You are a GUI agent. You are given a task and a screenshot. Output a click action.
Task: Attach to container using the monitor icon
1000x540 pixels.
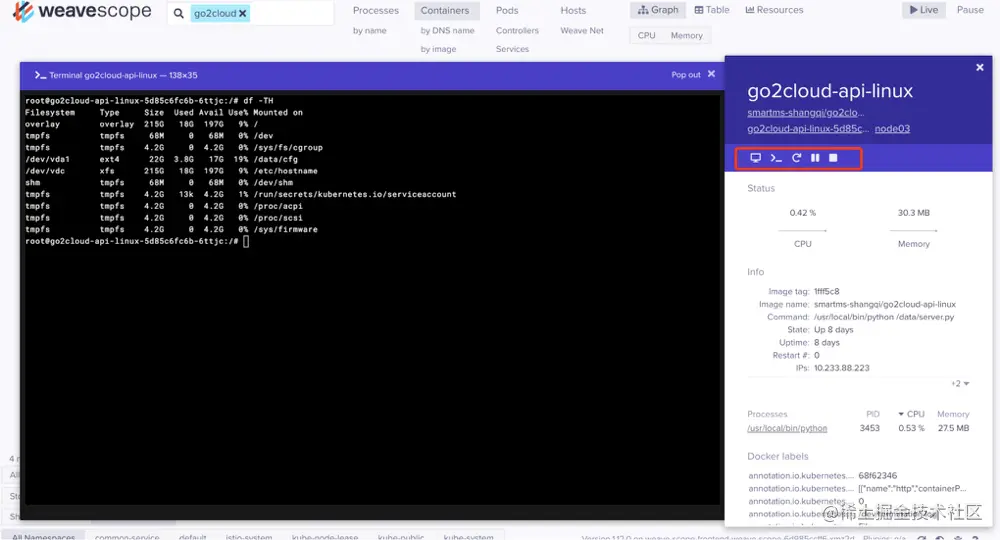pyautogui.click(x=755, y=157)
